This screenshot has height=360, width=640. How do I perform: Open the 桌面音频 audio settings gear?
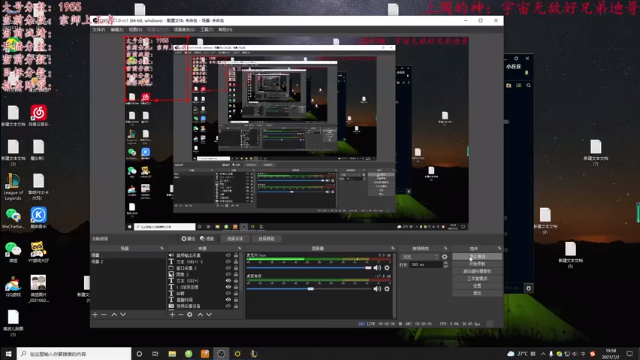(x=387, y=289)
